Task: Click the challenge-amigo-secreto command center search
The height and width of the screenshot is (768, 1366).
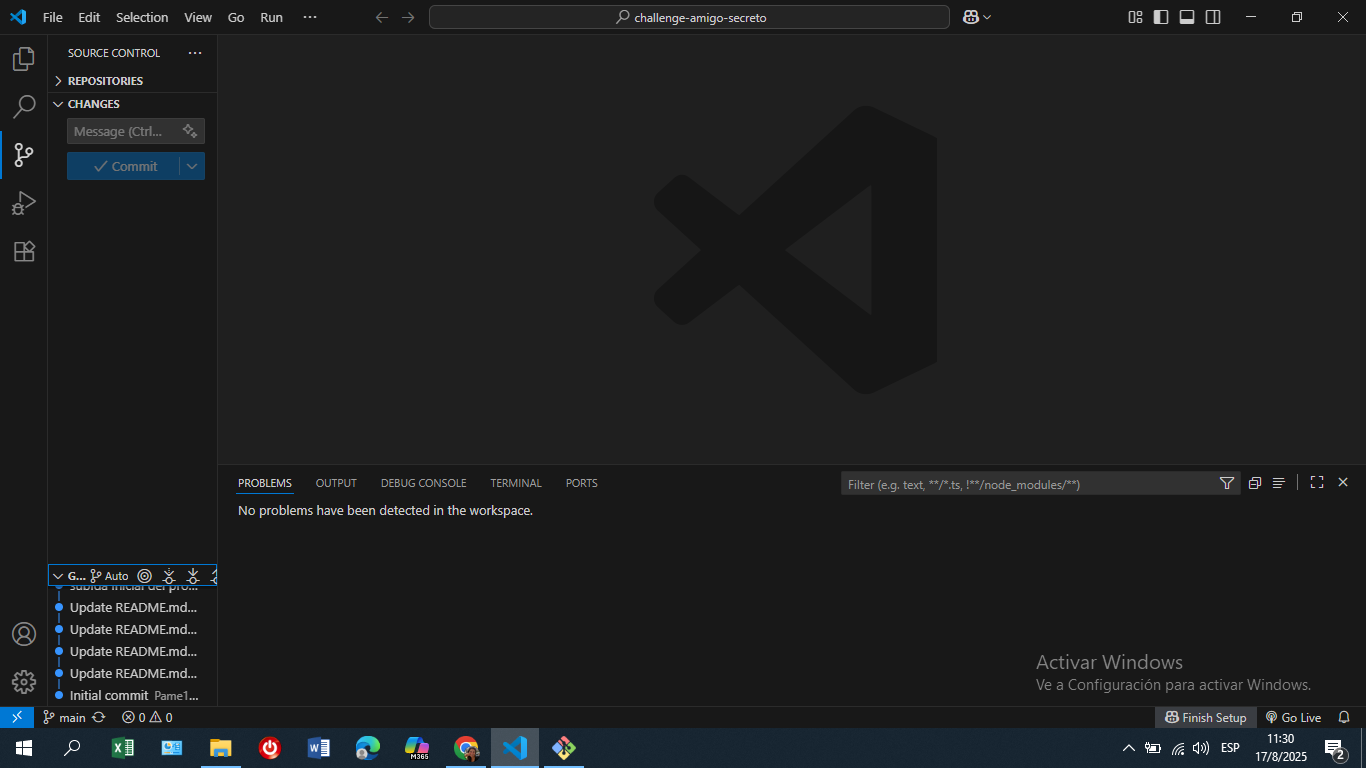Action: [689, 17]
